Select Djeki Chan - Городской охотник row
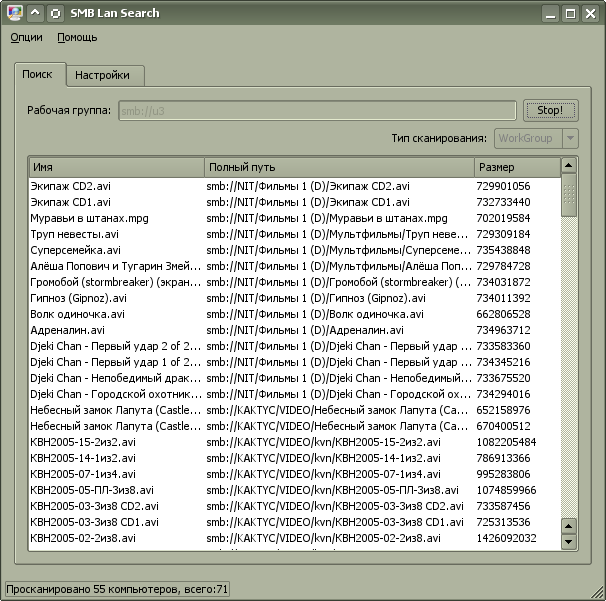This screenshot has width=606, height=601. pos(294,394)
